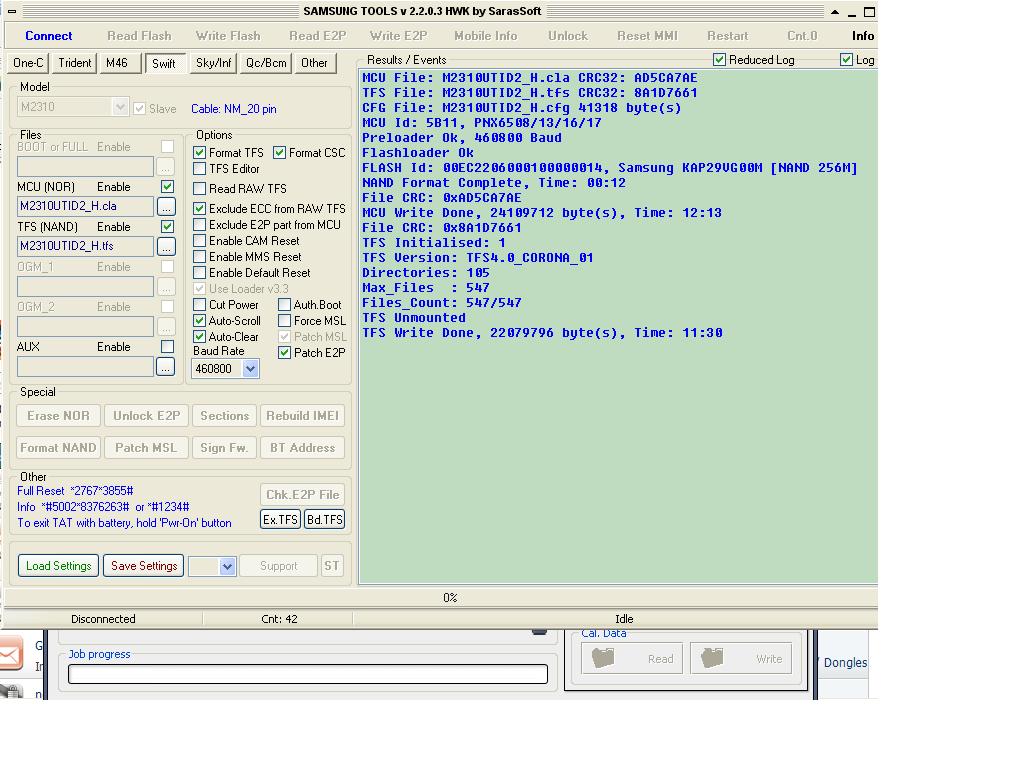Browse for TFS (NAND) file

tap(166, 246)
